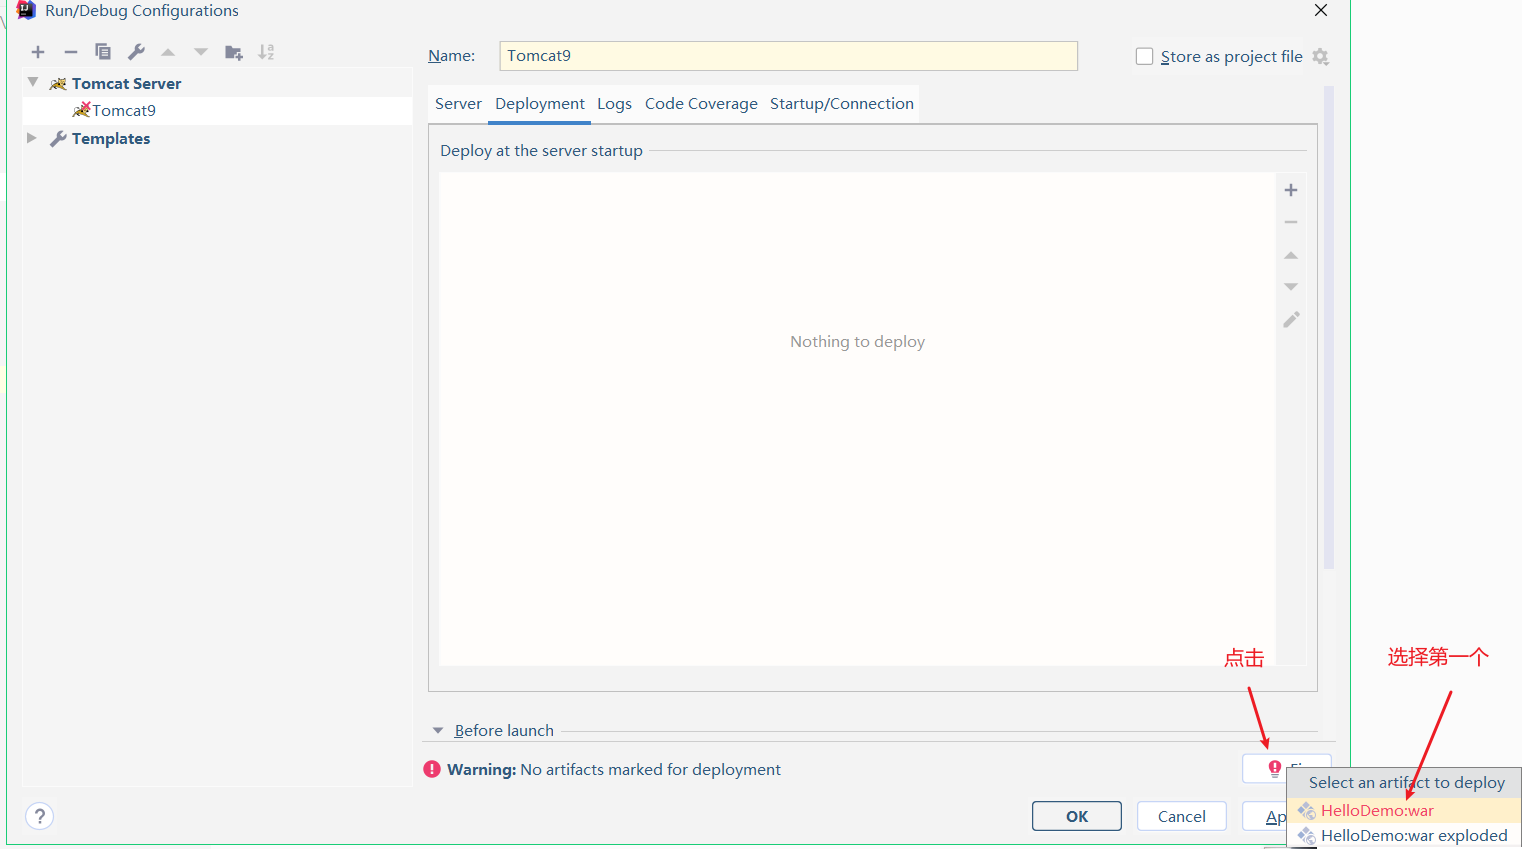The height and width of the screenshot is (849, 1522).
Task: Switch to the Server tab
Action: click(458, 104)
